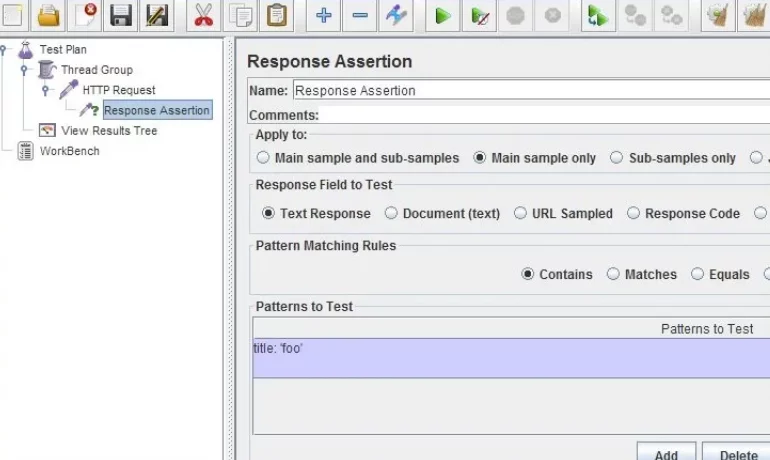Select Response Code field to test
Screen dimensions: 770x460
(x=633, y=213)
